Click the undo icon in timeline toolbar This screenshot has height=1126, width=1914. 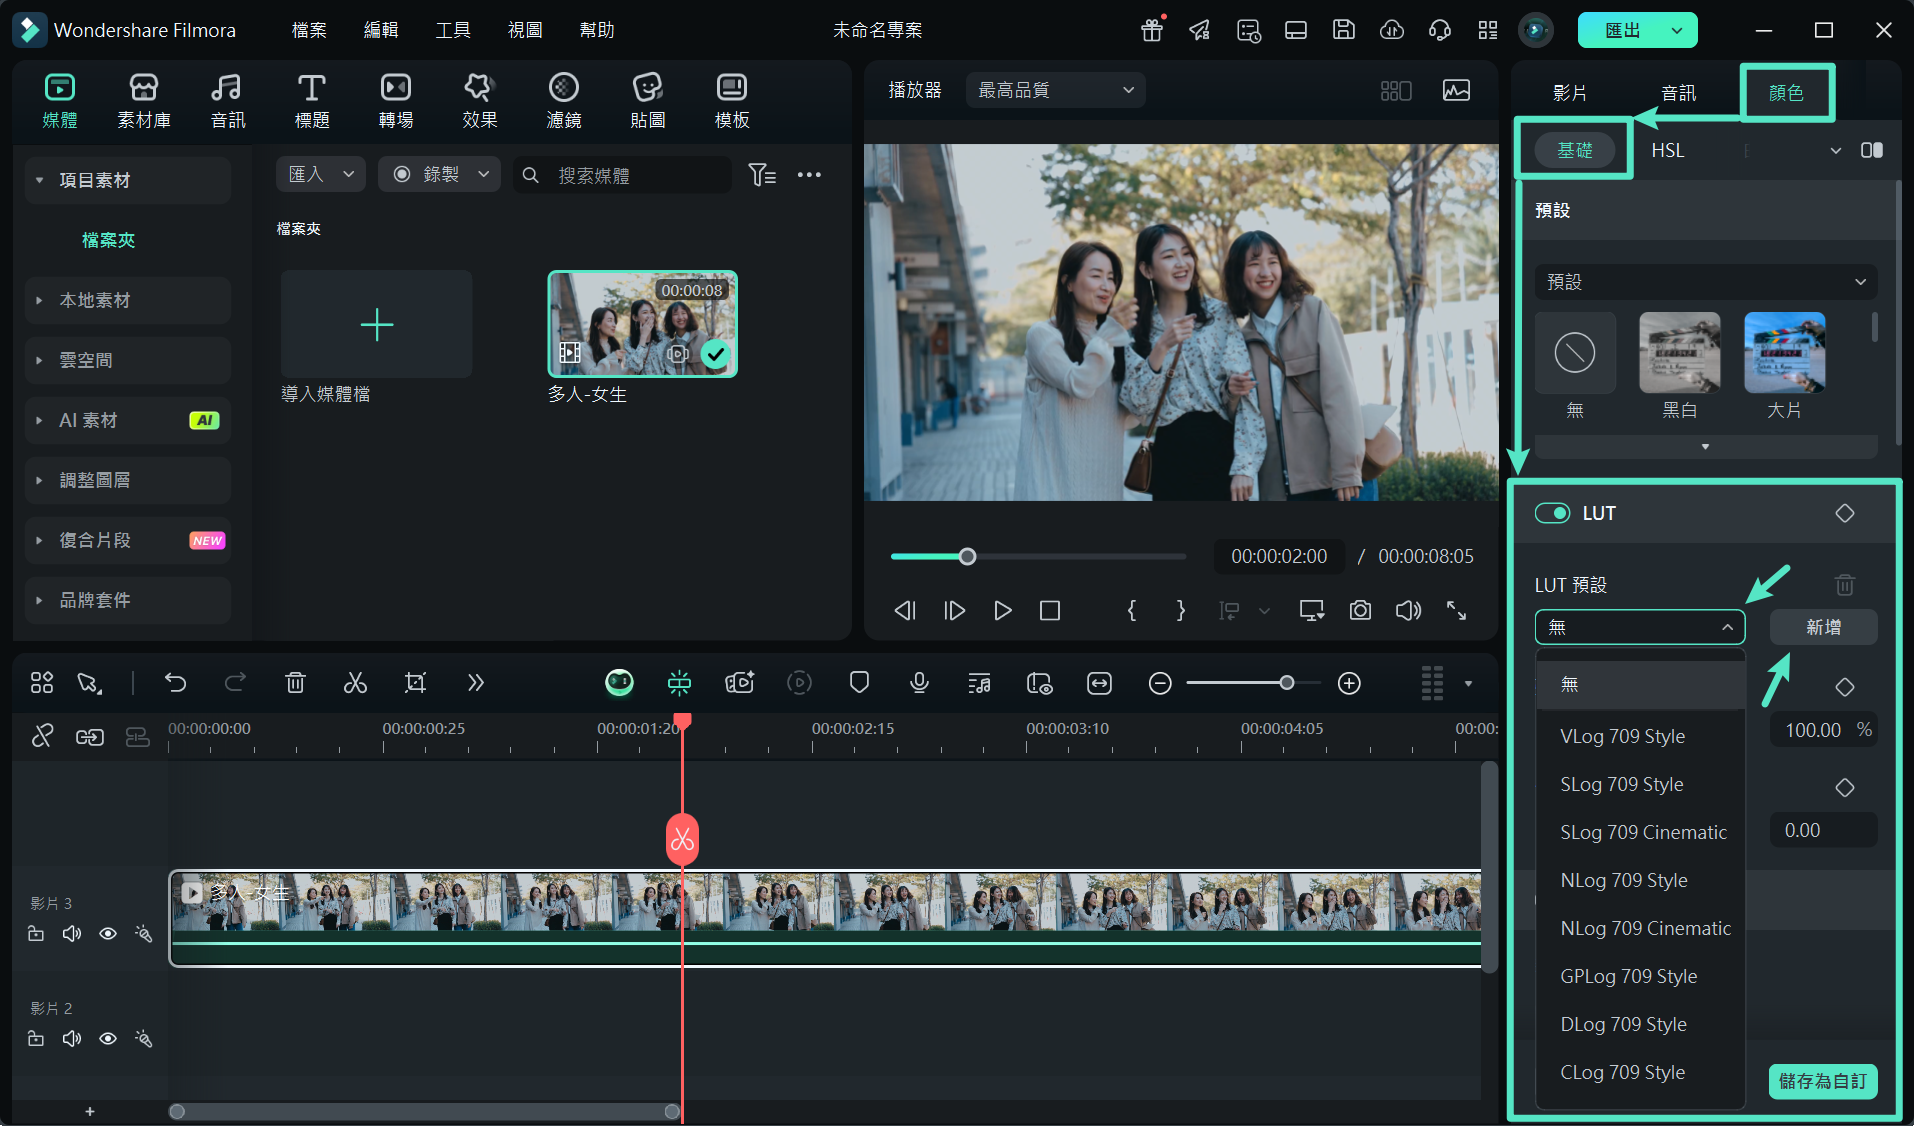pyautogui.click(x=176, y=683)
